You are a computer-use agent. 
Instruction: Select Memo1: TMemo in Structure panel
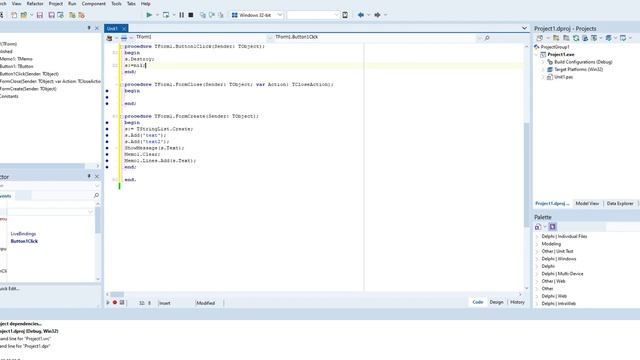pyautogui.click(x=16, y=59)
